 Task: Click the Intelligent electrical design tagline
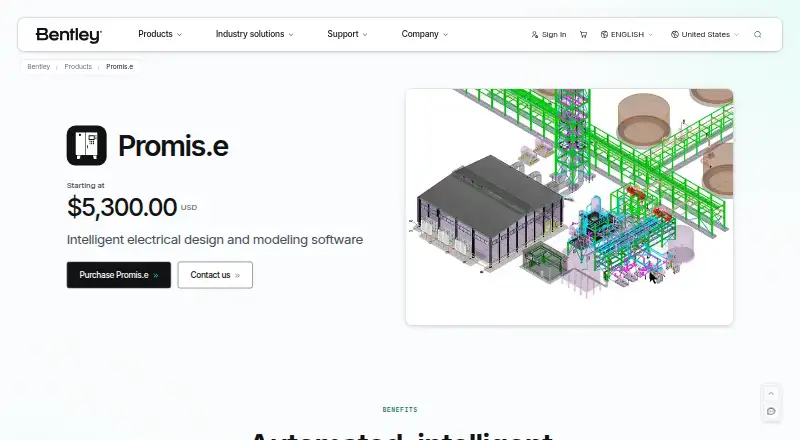215,239
